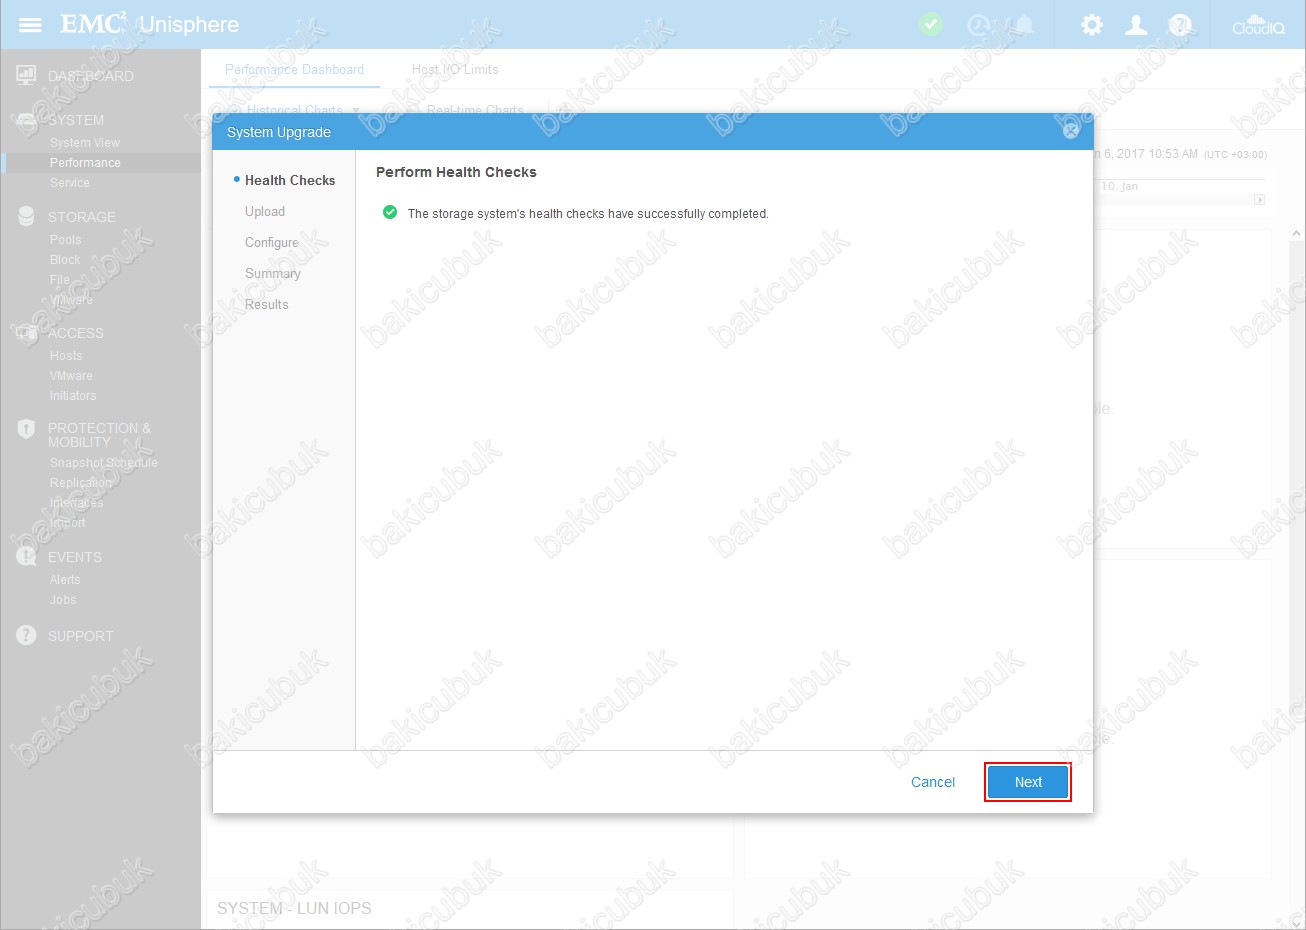Image resolution: width=1306 pixels, height=930 pixels.
Task: Open SUPPORT in the sidebar
Action: pyautogui.click(x=81, y=636)
